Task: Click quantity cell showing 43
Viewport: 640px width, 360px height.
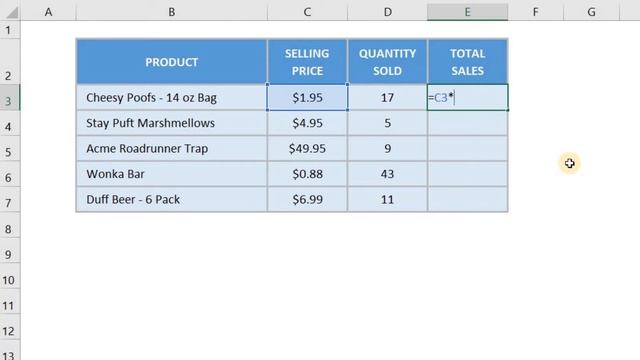Action: pos(387,174)
